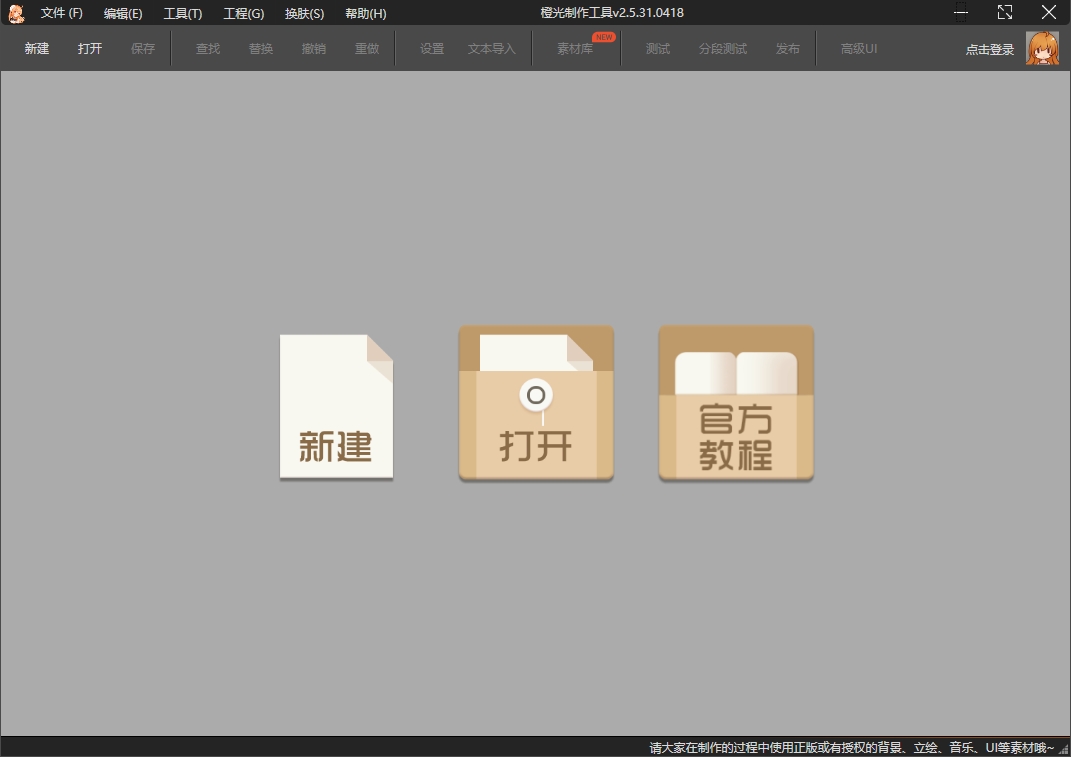The width and height of the screenshot is (1071, 757).
Task: Click 文本导入 in the toolbar
Action: [x=492, y=48]
